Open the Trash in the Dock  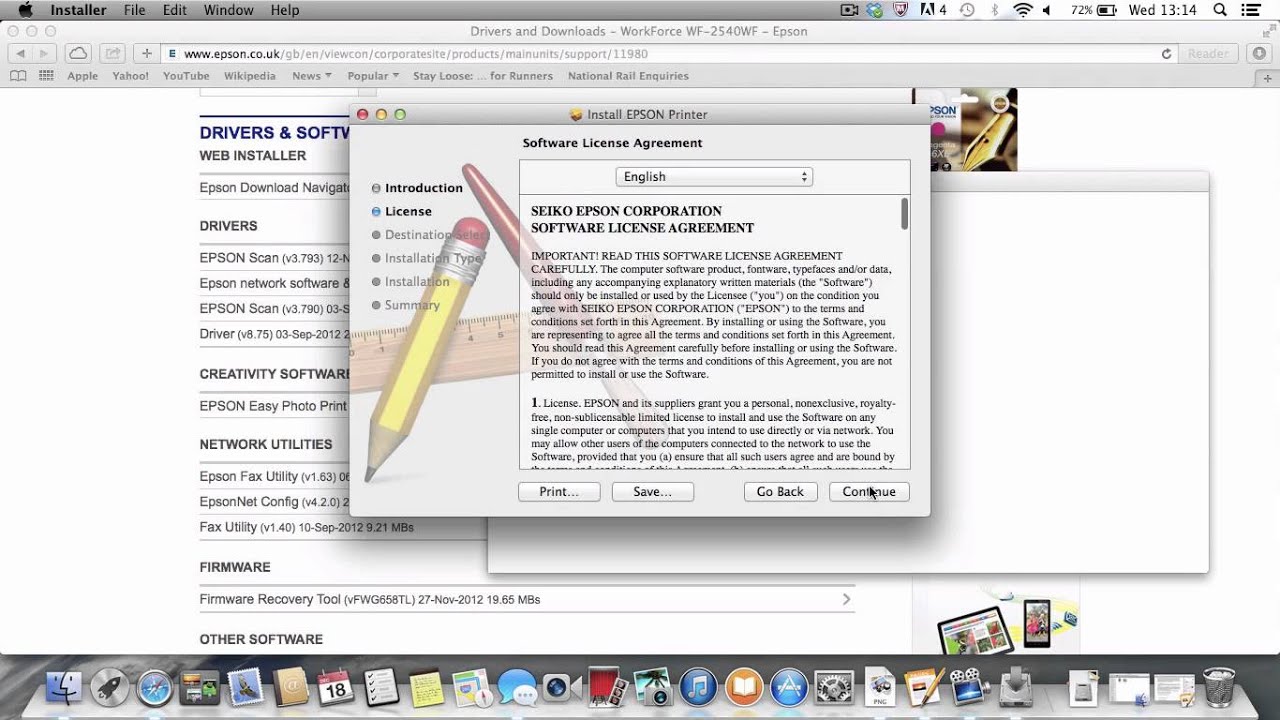click(1219, 687)
